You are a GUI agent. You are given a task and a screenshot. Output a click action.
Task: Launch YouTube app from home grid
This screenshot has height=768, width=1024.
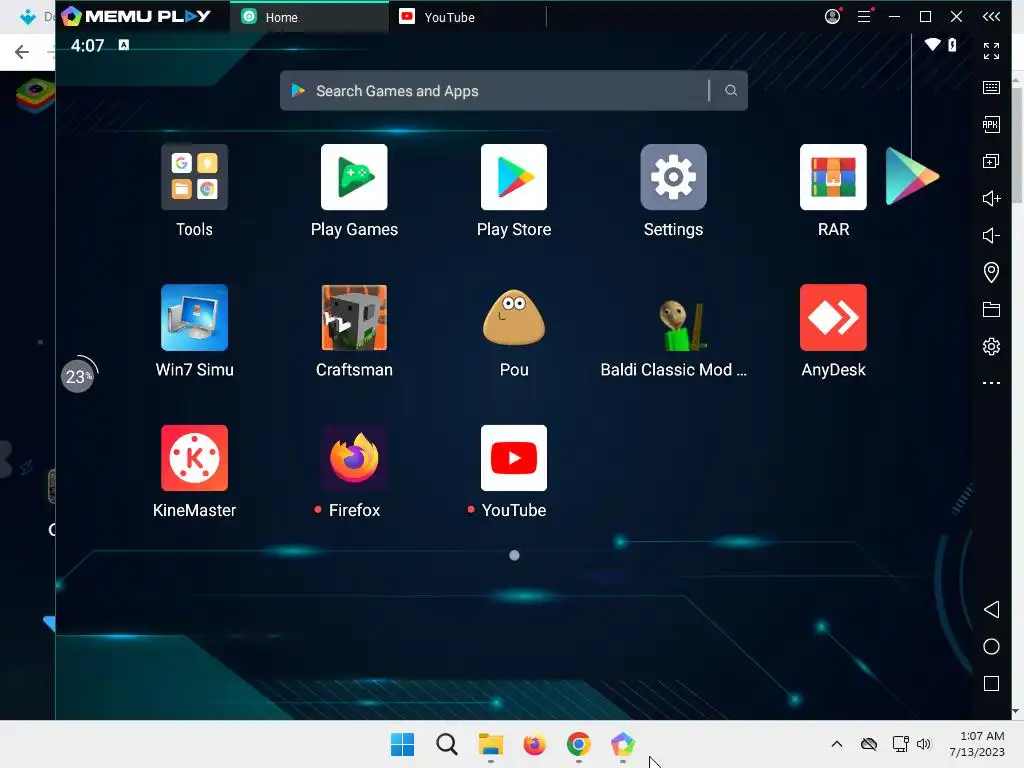pyautogui.click(x=514, y=458)
